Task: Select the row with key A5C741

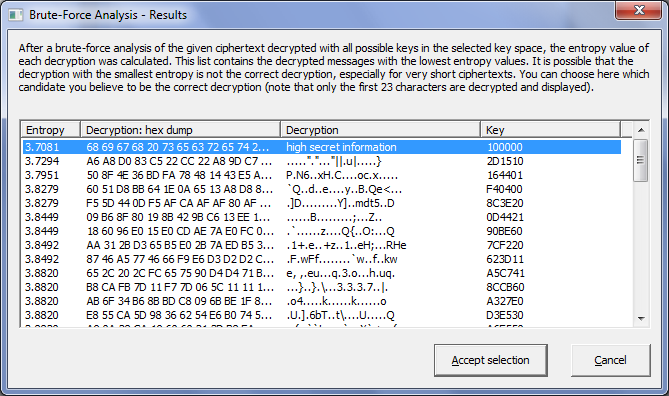Action: [322, 273]
